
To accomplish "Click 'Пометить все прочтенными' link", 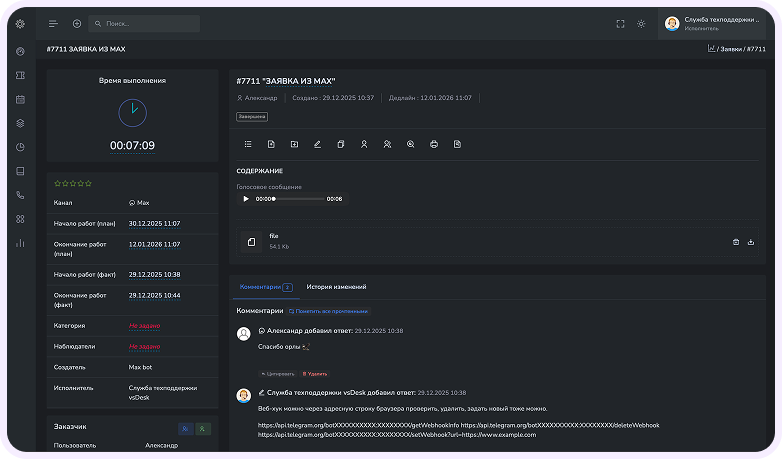I will point(328,311).
